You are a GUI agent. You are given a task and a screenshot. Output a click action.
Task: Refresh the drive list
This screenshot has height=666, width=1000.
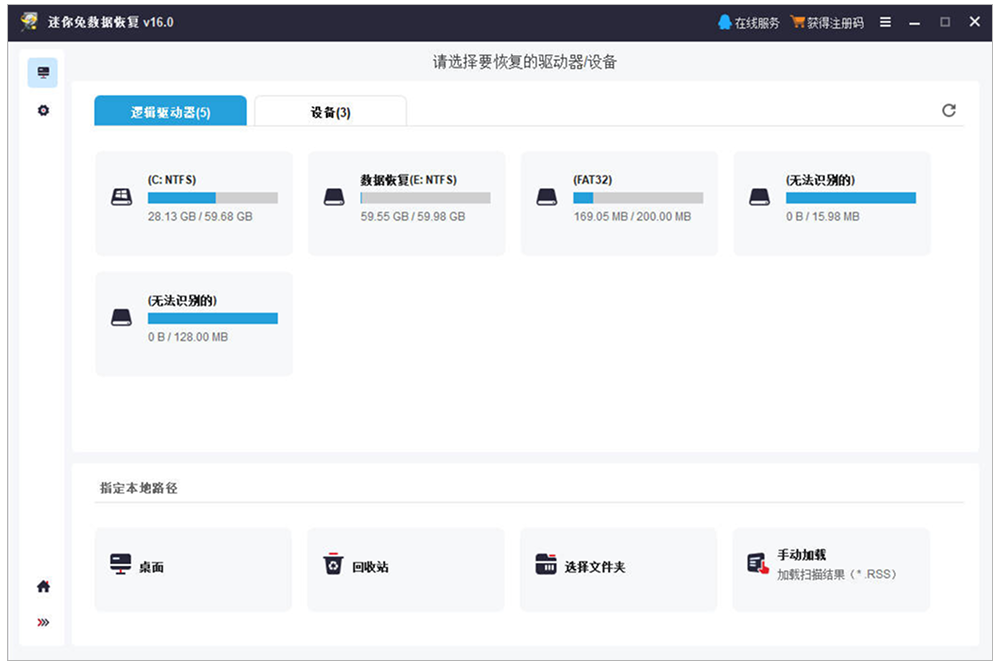(x=949, y=110)
